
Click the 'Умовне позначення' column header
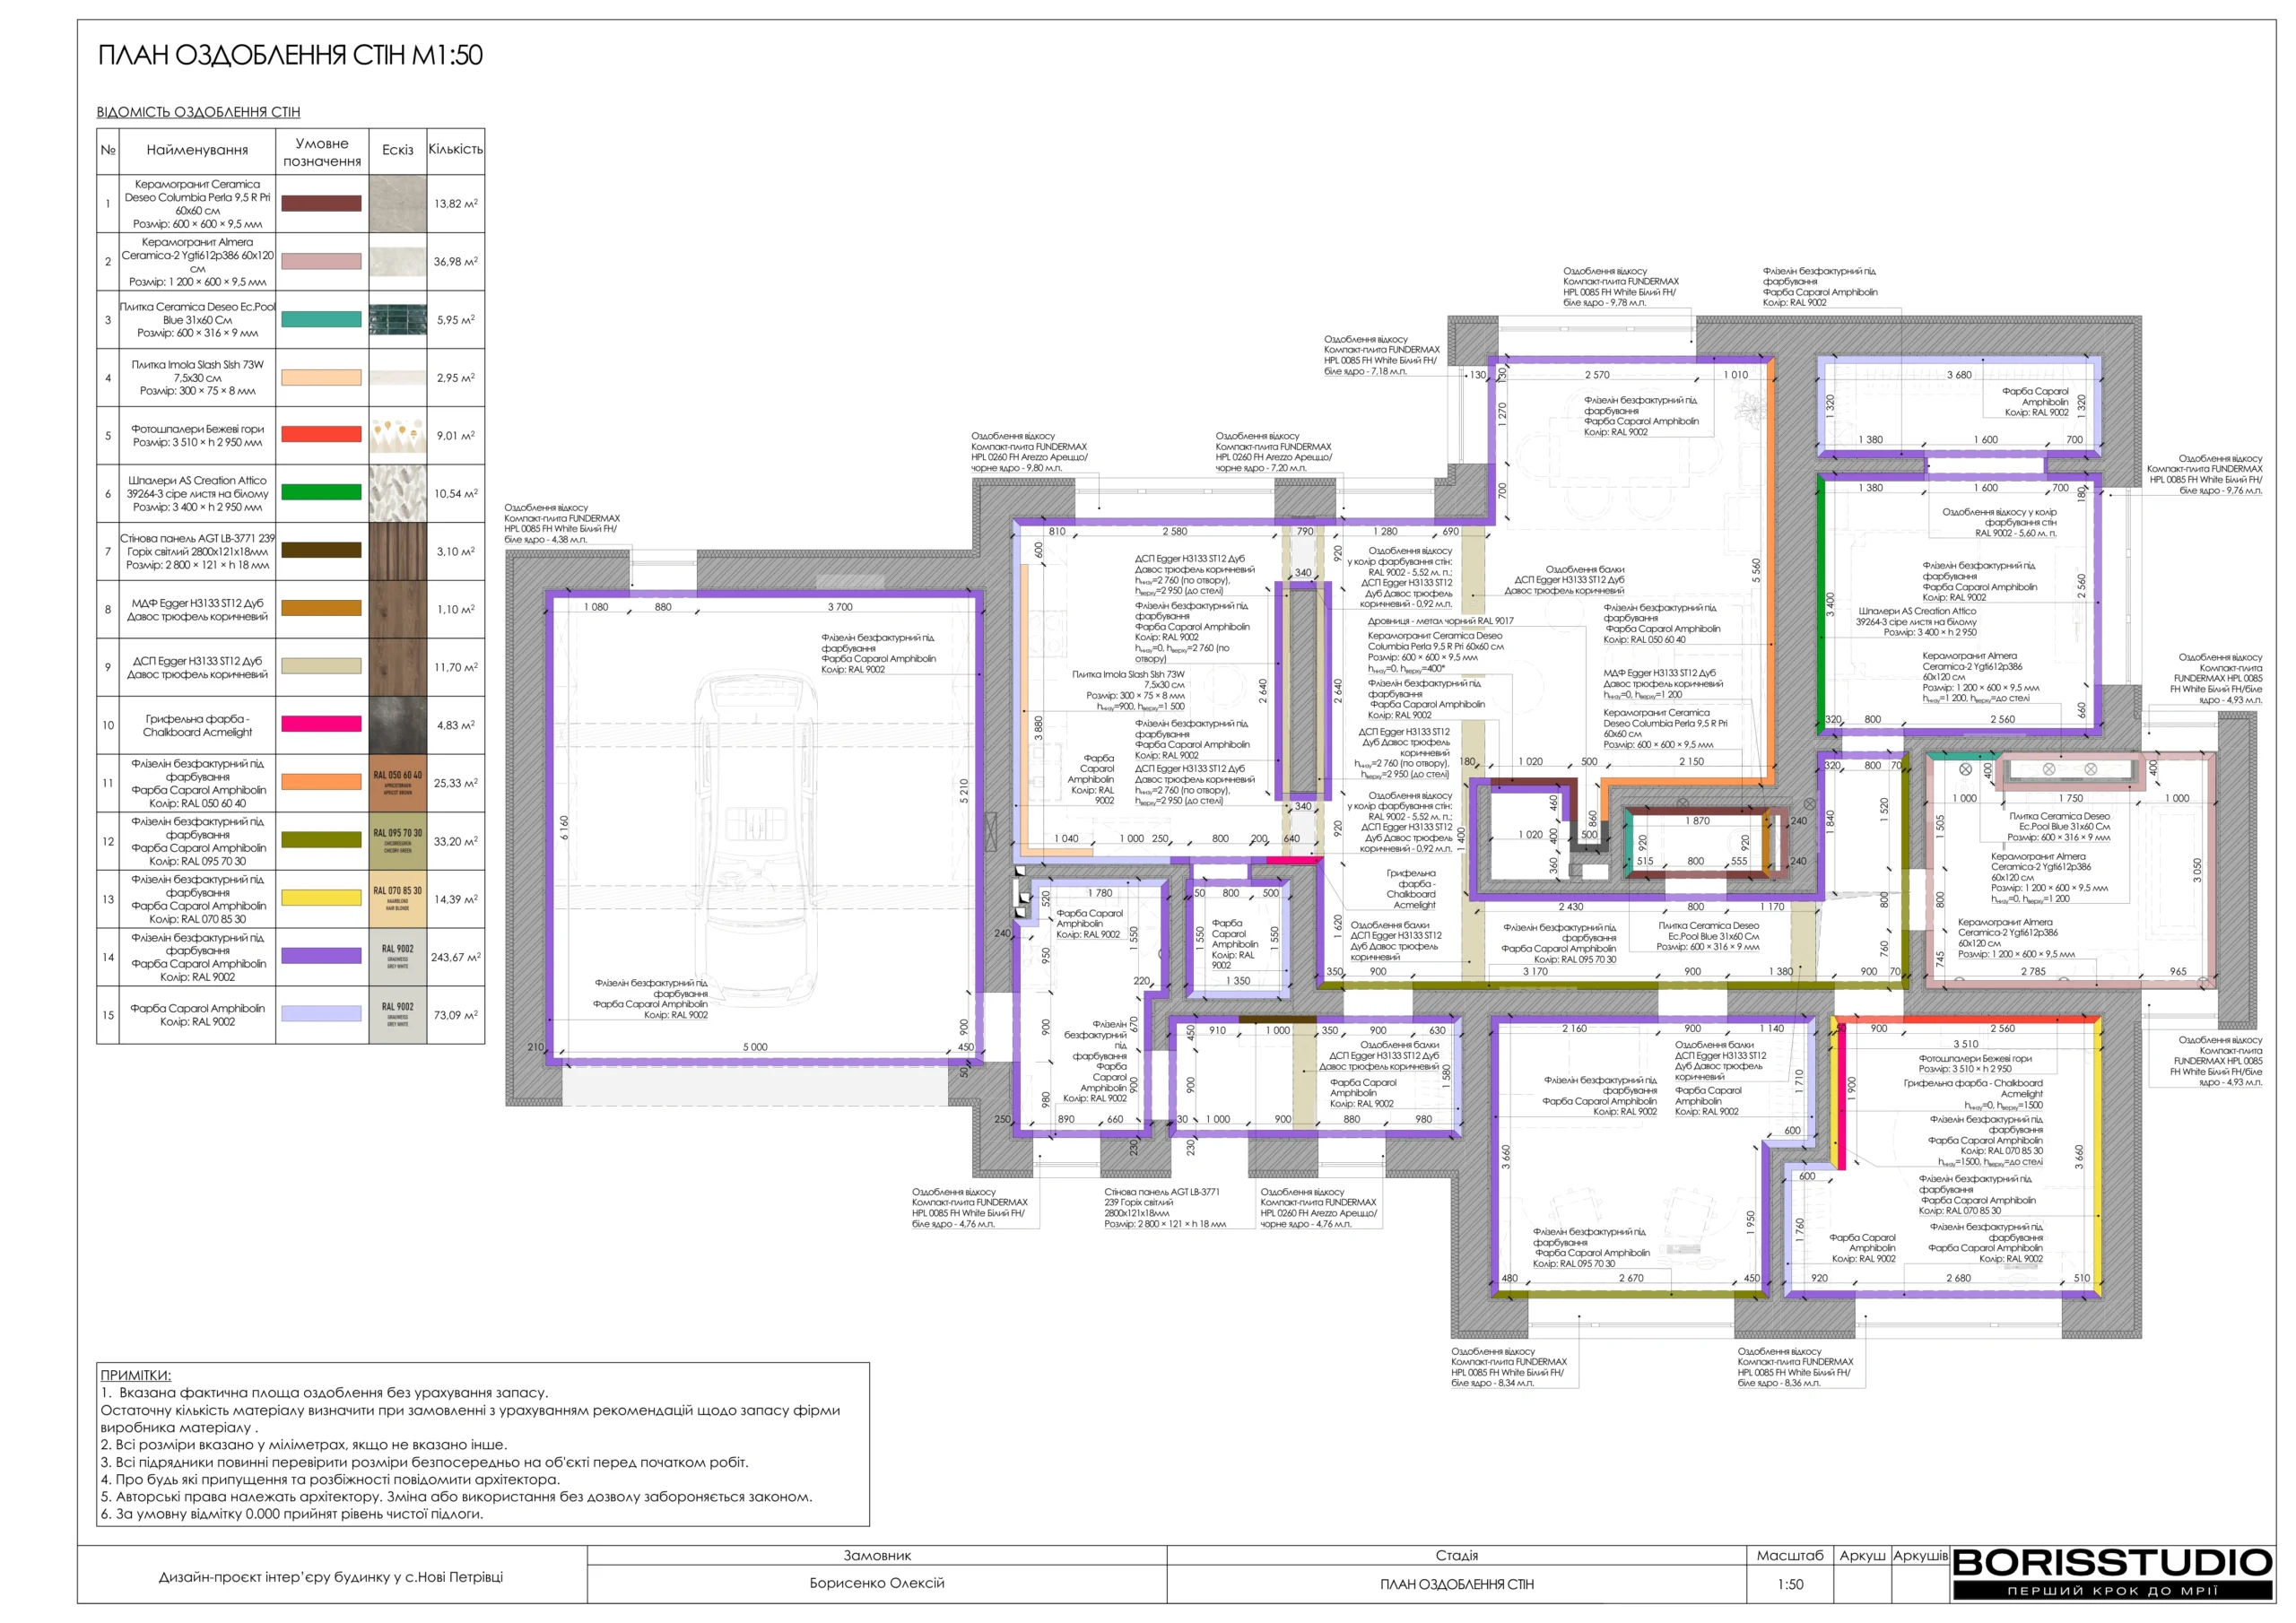321,152
